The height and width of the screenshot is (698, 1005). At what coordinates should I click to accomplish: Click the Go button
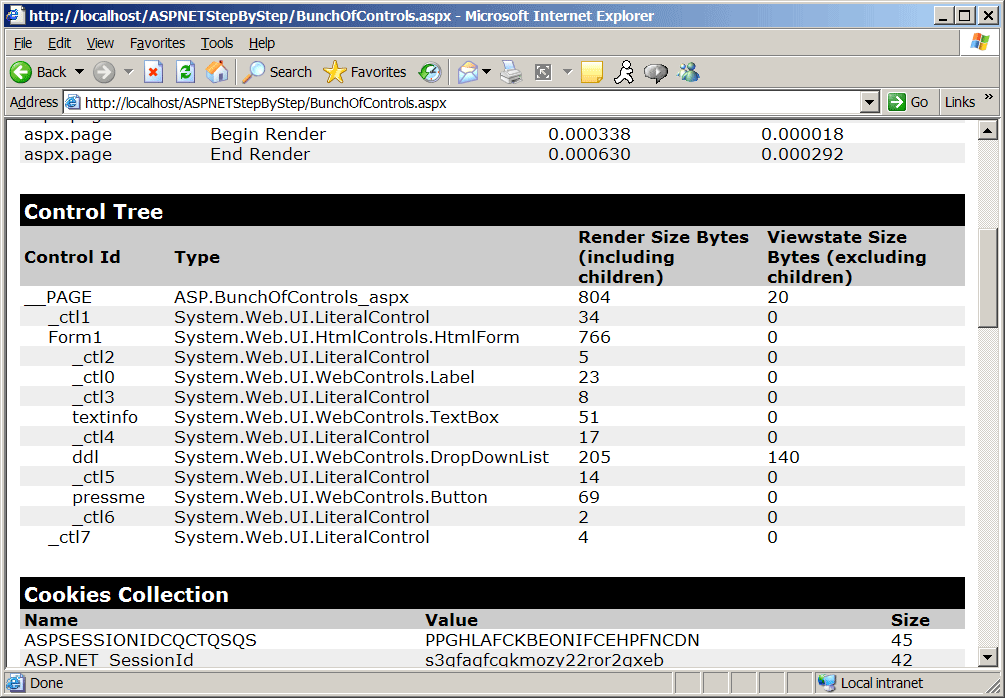tap(909, 102)
